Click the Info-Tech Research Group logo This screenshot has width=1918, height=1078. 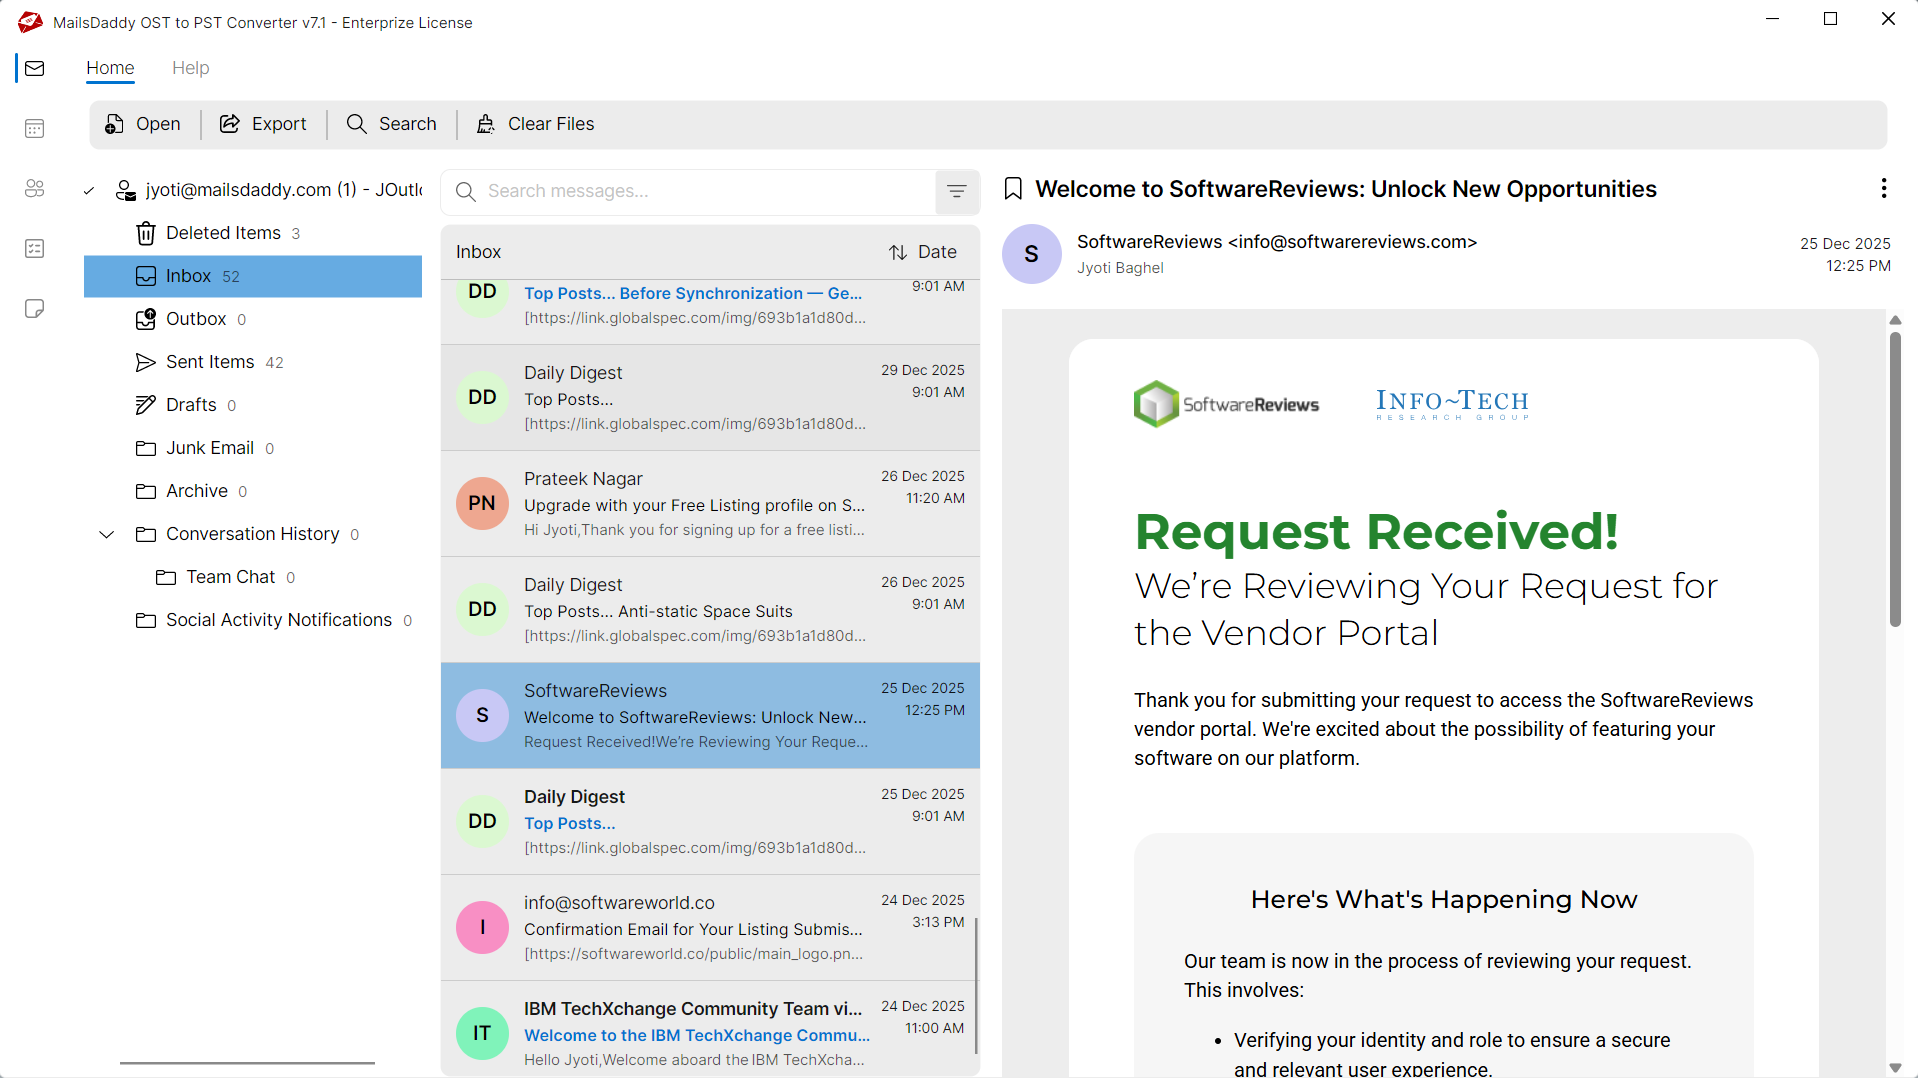[1452, 404]
